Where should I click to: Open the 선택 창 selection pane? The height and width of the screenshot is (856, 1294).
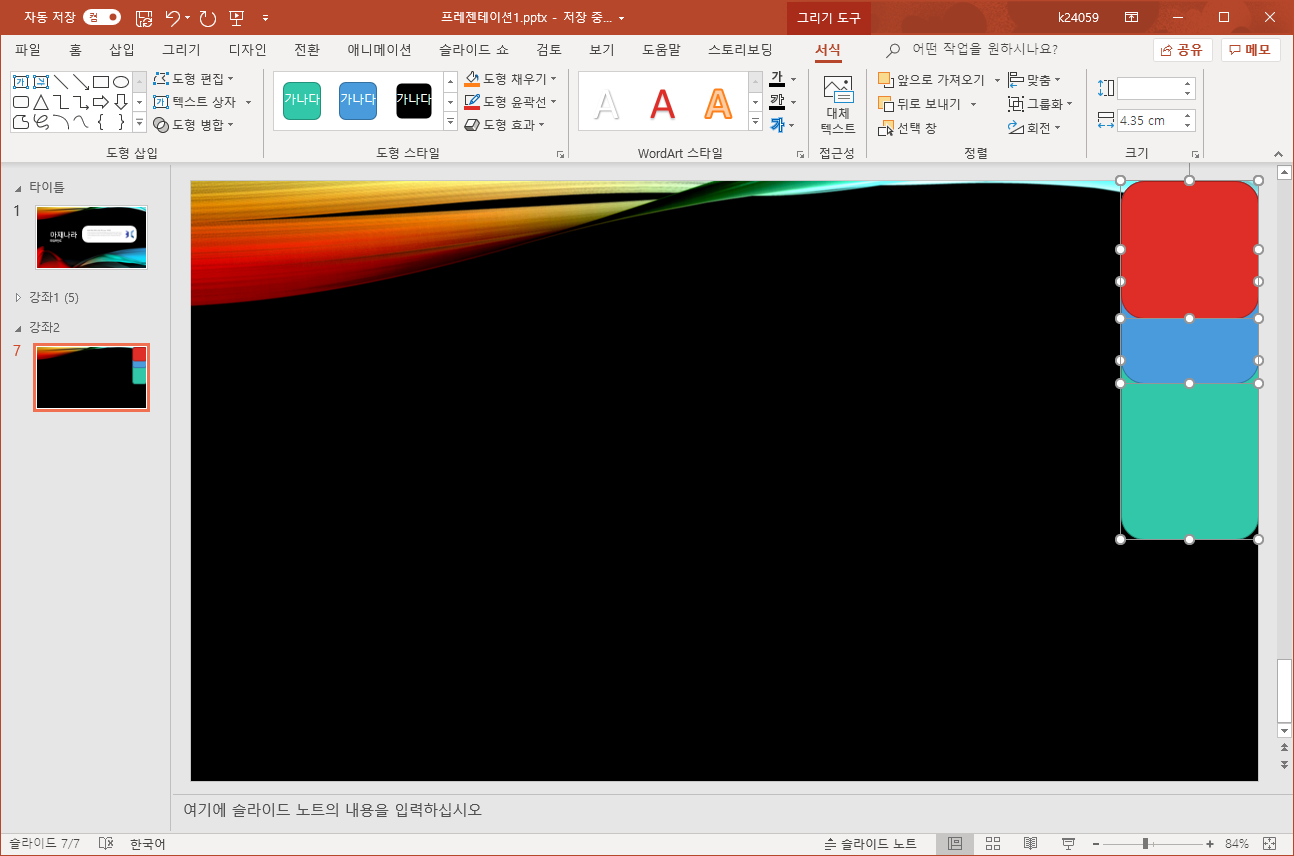coord(907,128)
